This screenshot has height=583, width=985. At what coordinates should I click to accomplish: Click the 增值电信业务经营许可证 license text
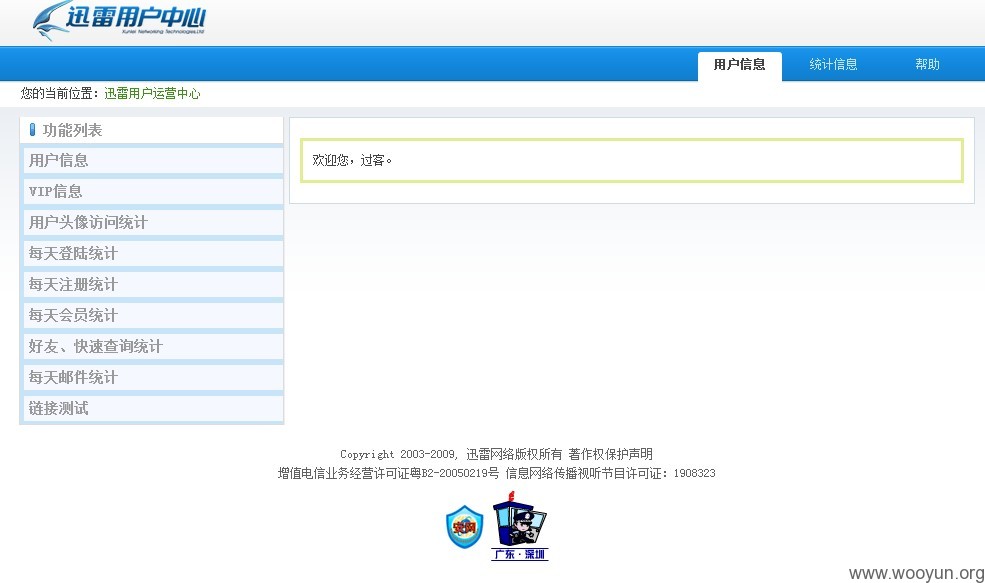point(389,473)
